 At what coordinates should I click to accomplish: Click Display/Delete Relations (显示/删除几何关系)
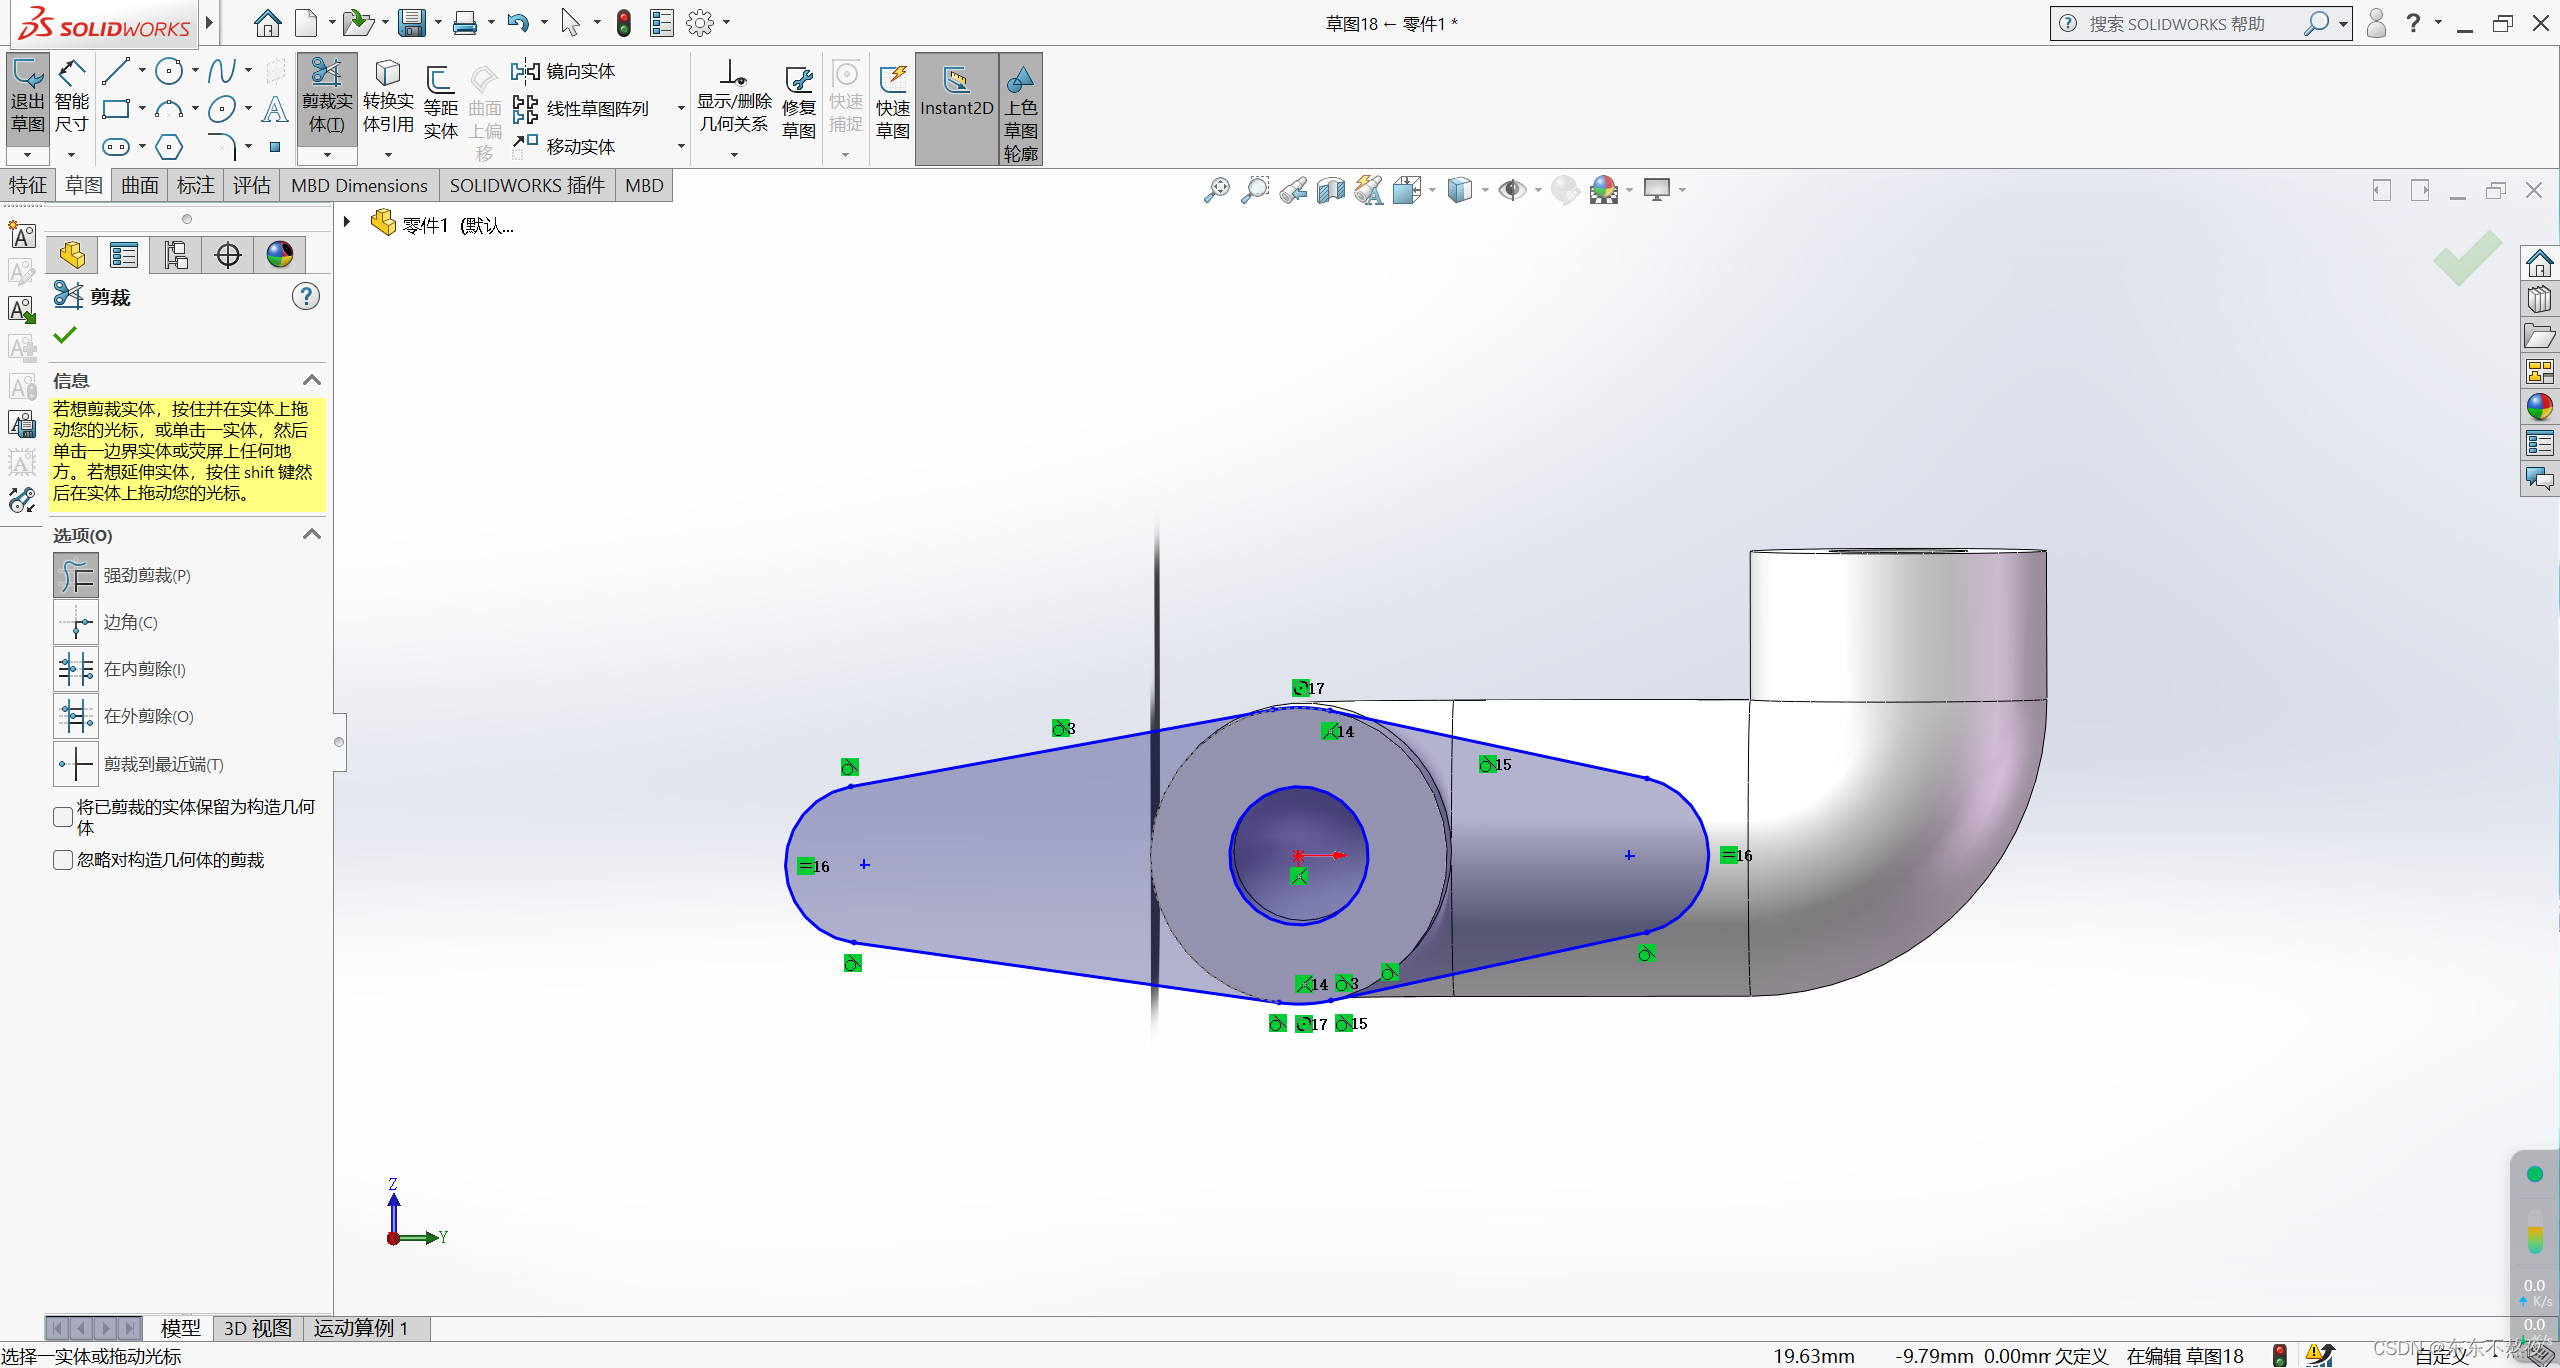[x=734, y=98]
